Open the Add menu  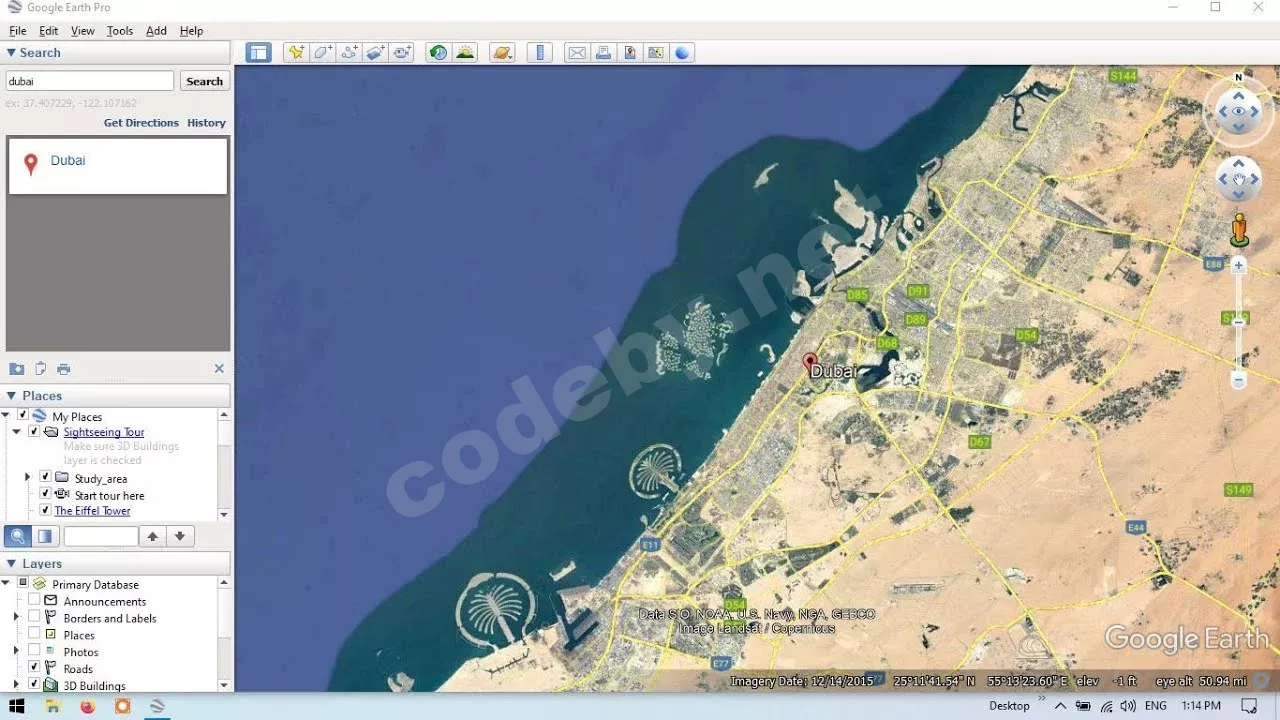(156, 31)
